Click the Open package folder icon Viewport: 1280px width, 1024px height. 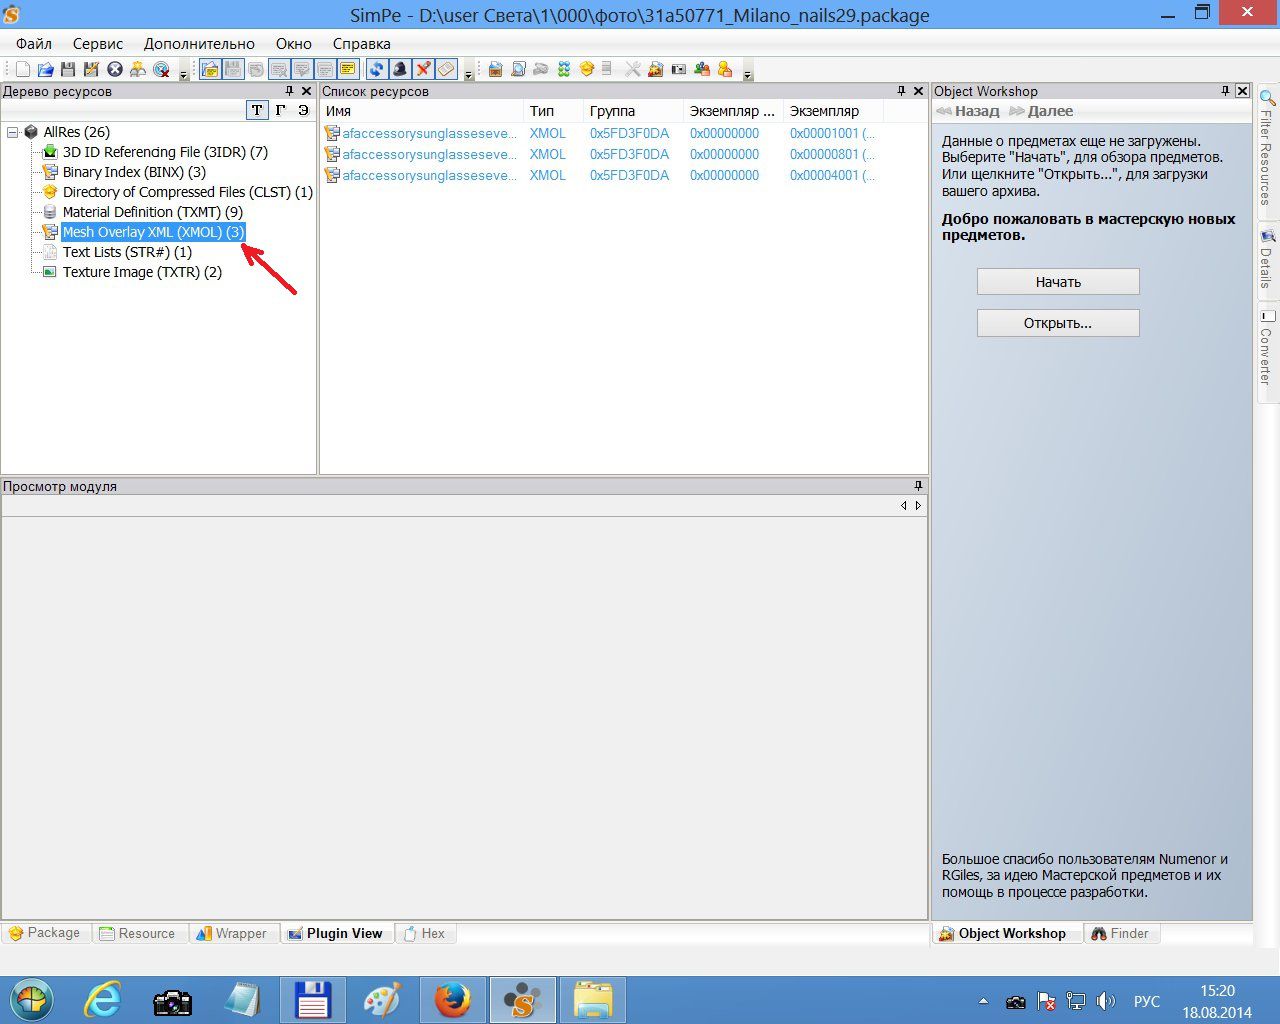[x=45, y=69]
